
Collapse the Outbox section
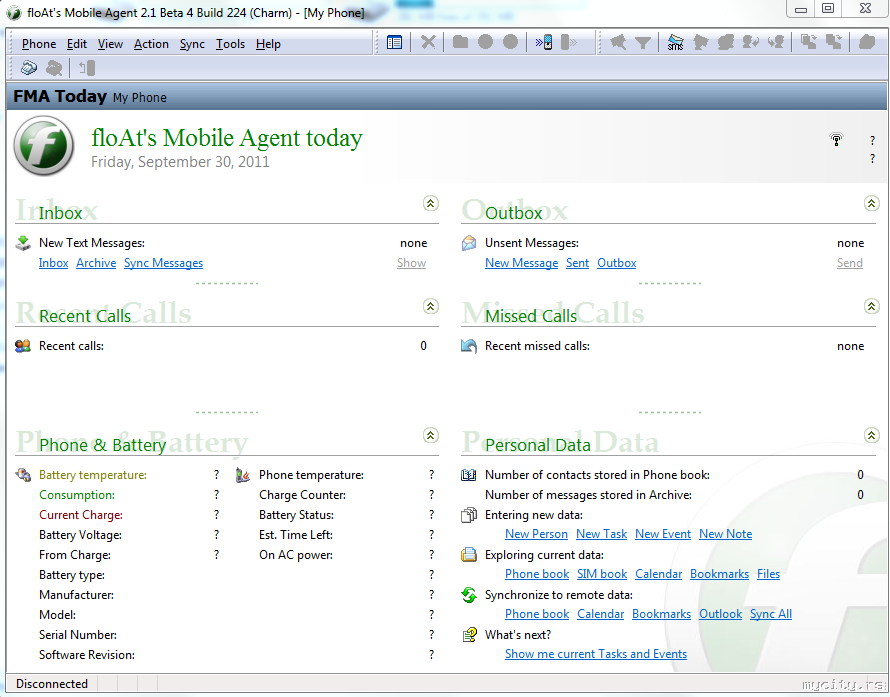point(871,203)
